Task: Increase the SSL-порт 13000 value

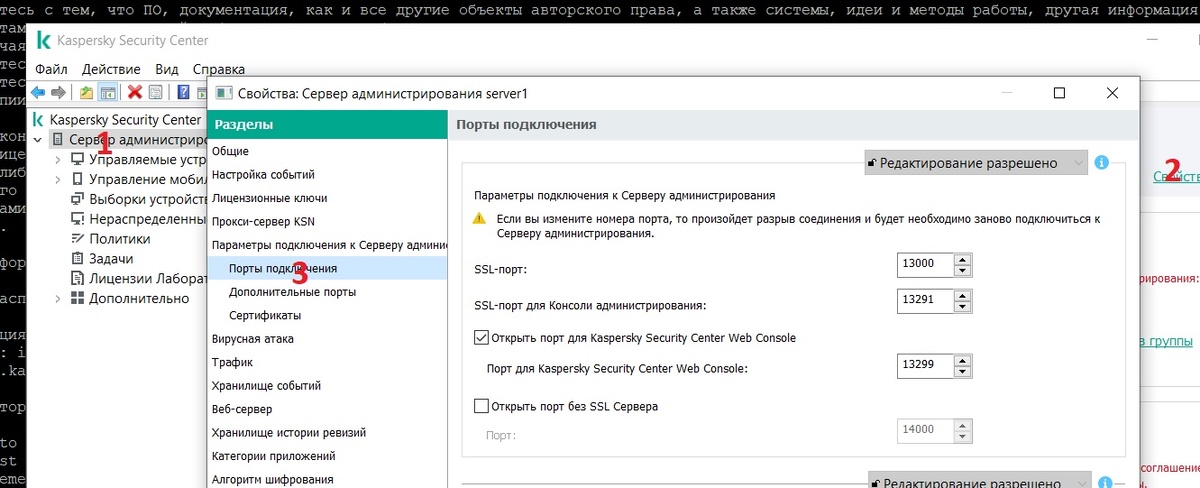Action: pos(962,259)
